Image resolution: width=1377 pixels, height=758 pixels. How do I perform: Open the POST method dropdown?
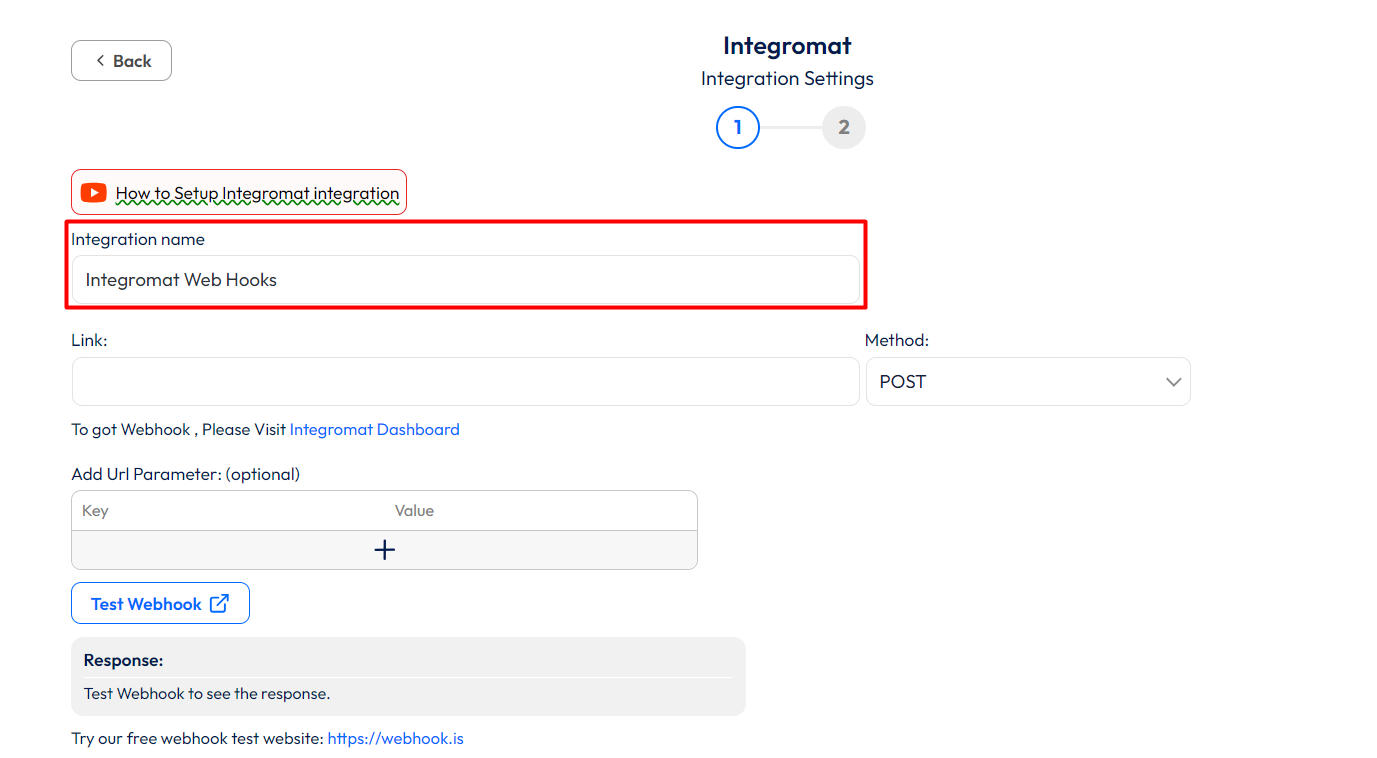point(1027,382)
